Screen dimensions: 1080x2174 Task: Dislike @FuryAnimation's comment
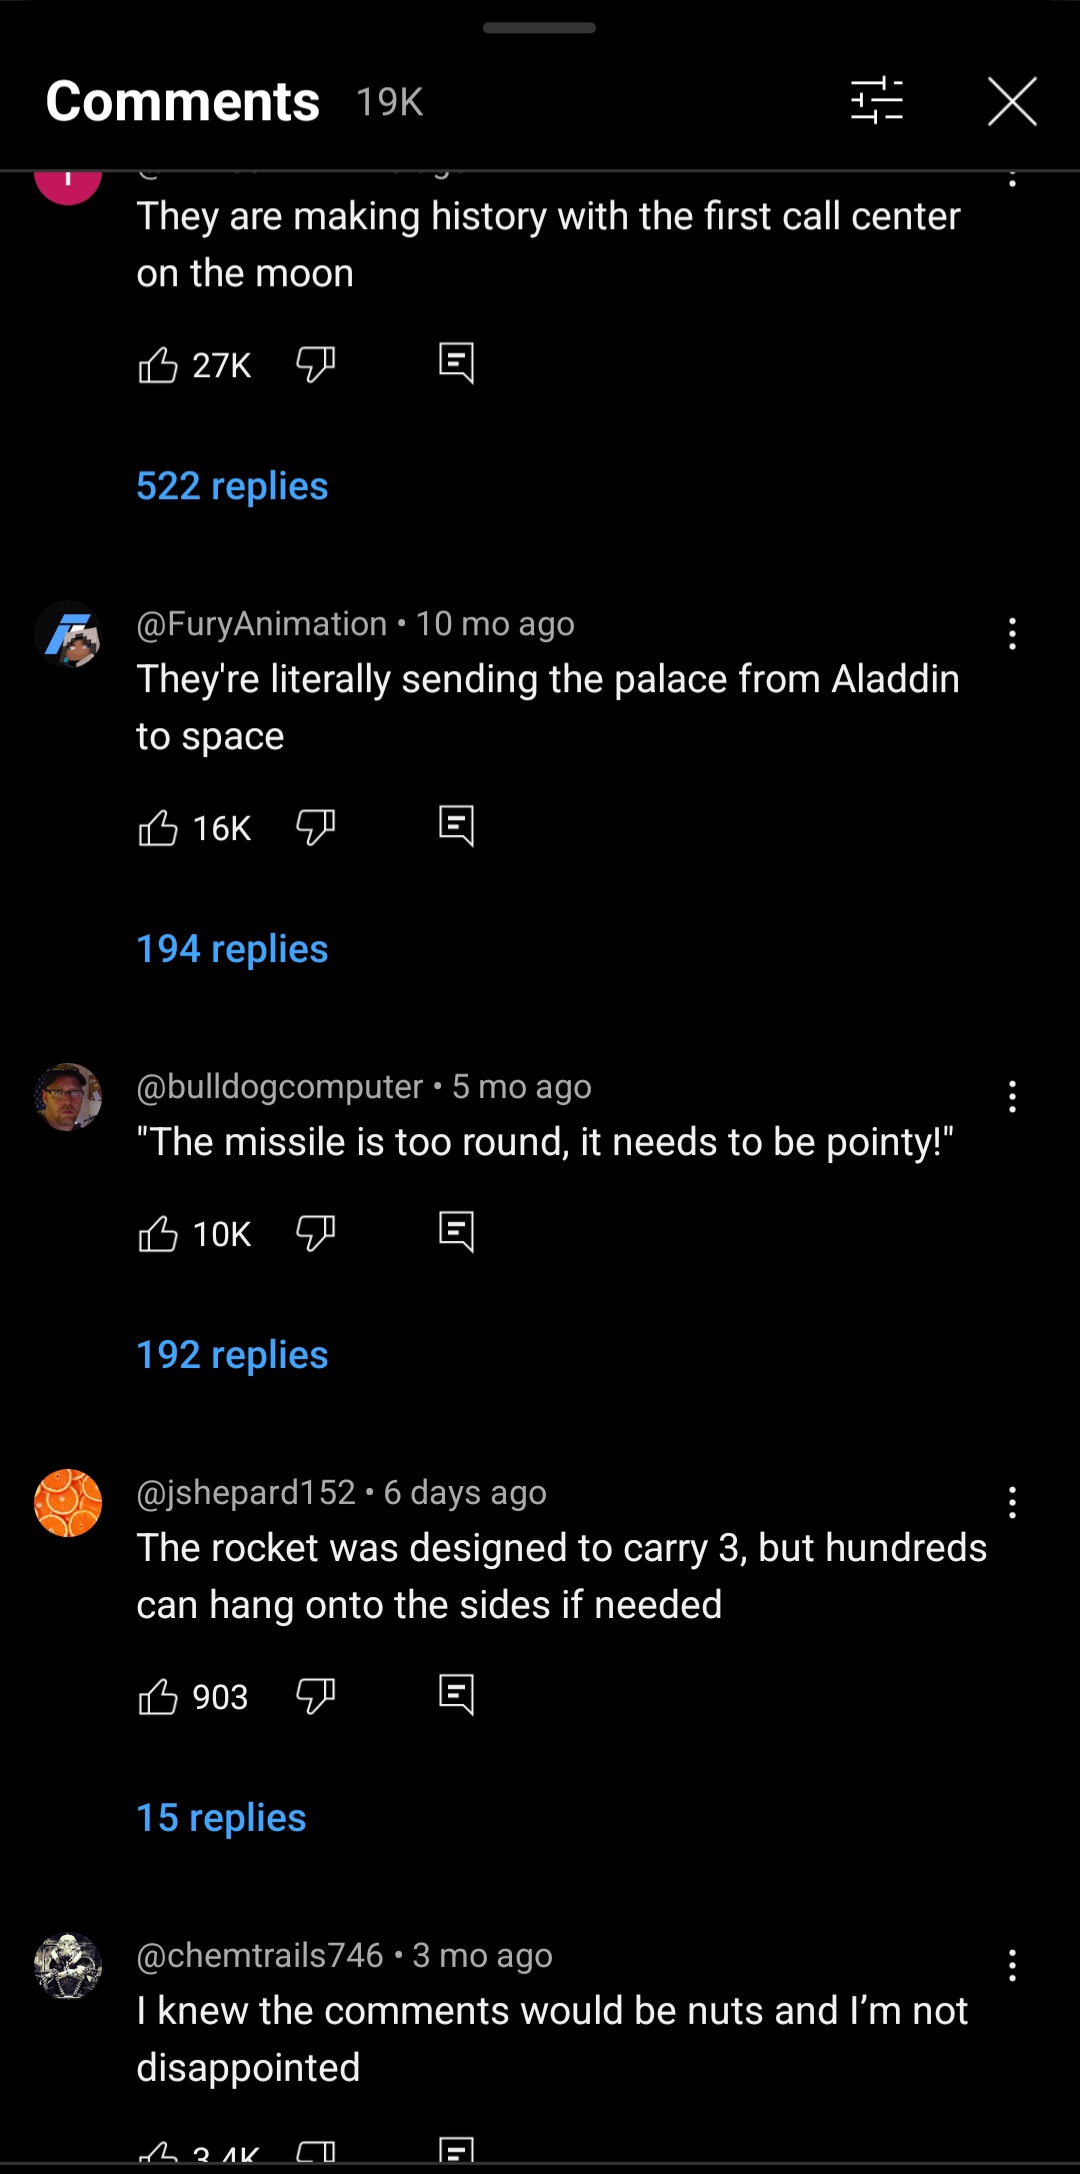(x=315, y=827)
